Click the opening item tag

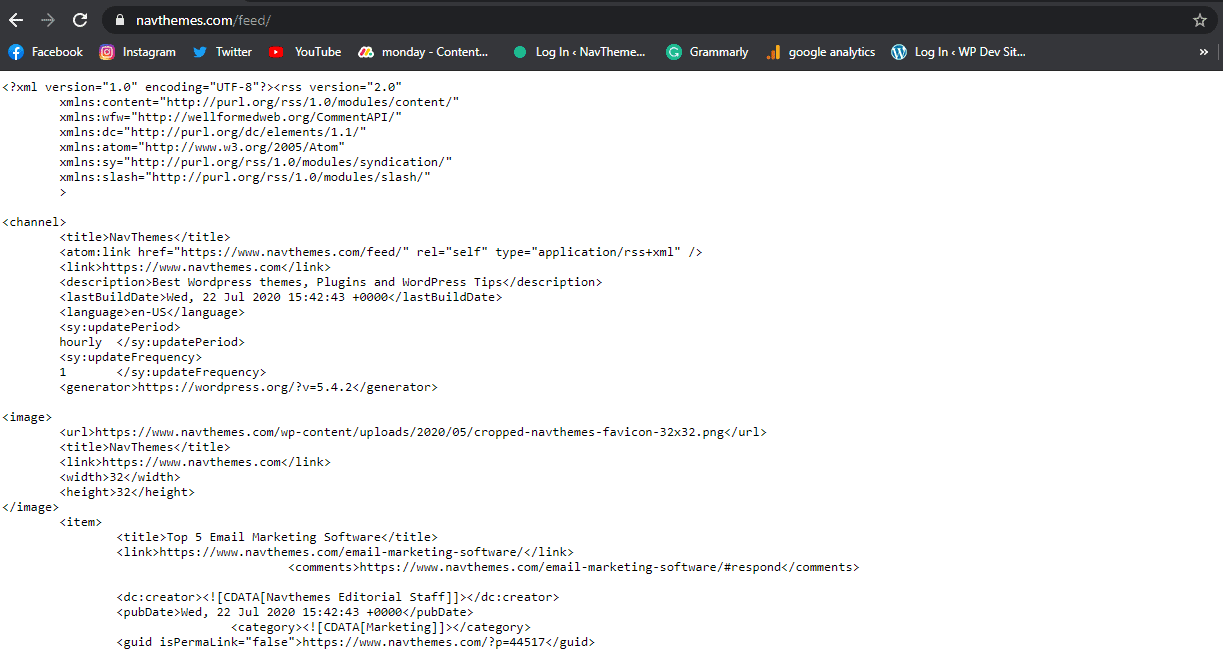(81, 522)
